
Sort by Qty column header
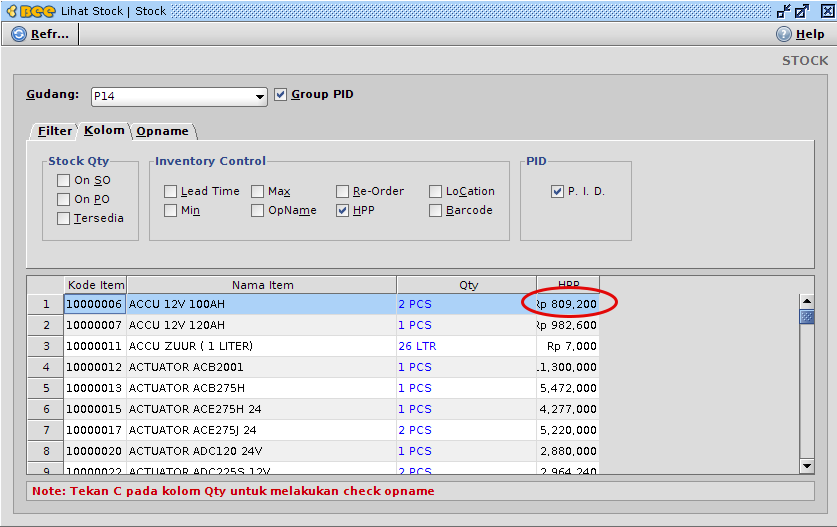click(x=468, y=285)
